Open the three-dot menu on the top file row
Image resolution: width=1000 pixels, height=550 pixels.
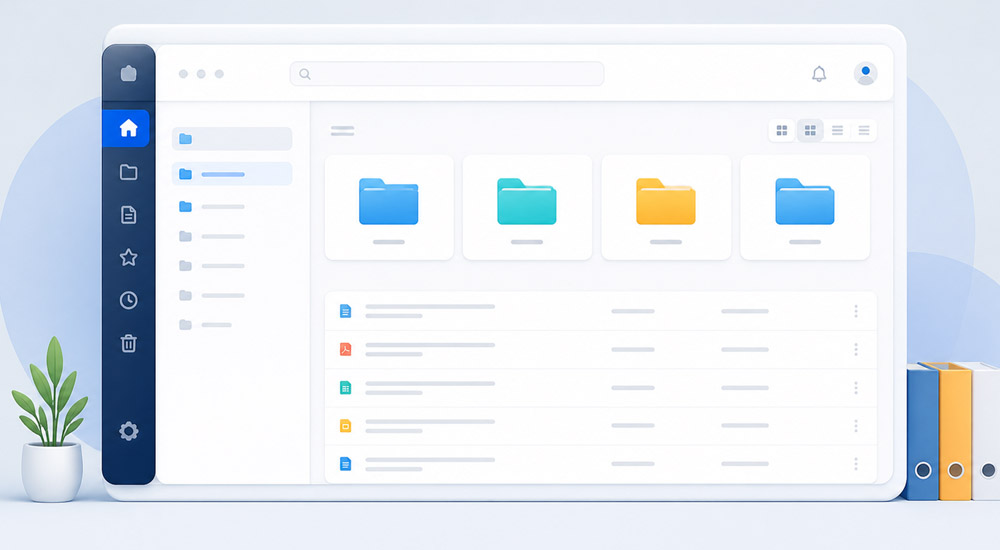tap(856, 311)
